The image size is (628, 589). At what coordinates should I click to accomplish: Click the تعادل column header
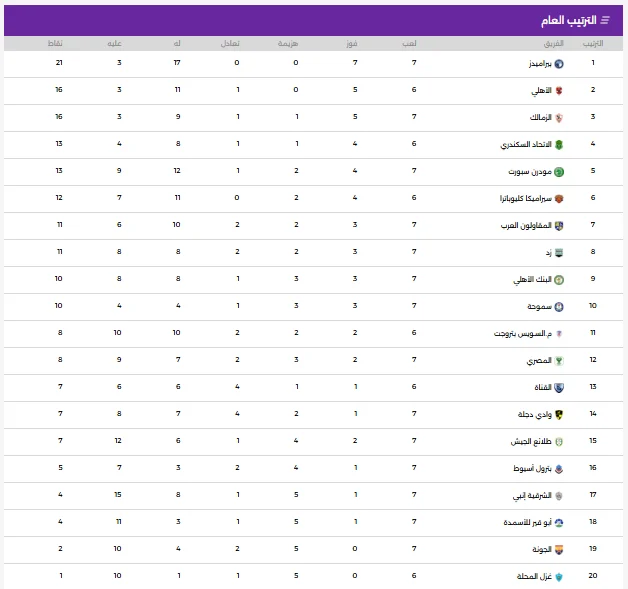pos(230,43)
